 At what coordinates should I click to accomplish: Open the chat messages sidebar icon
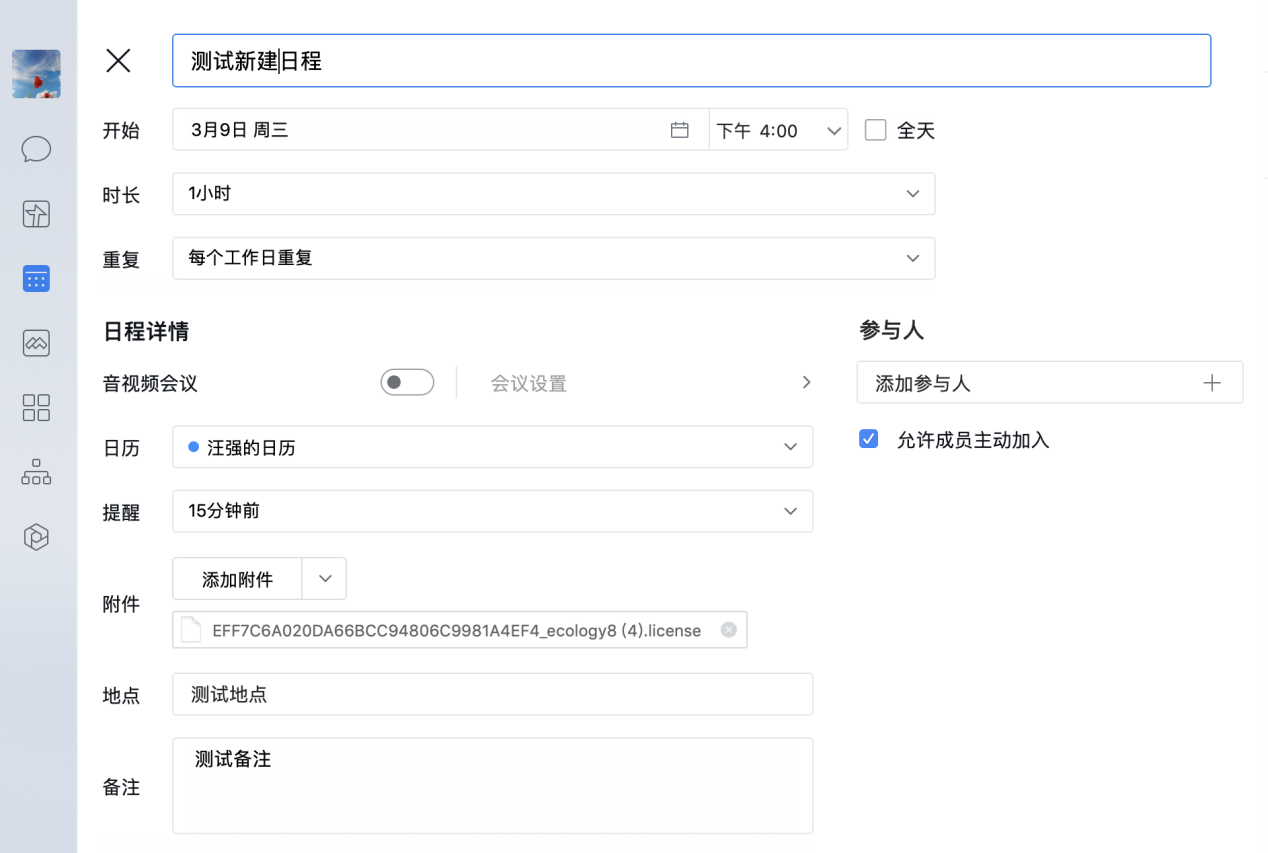click(x=36, y=150)
